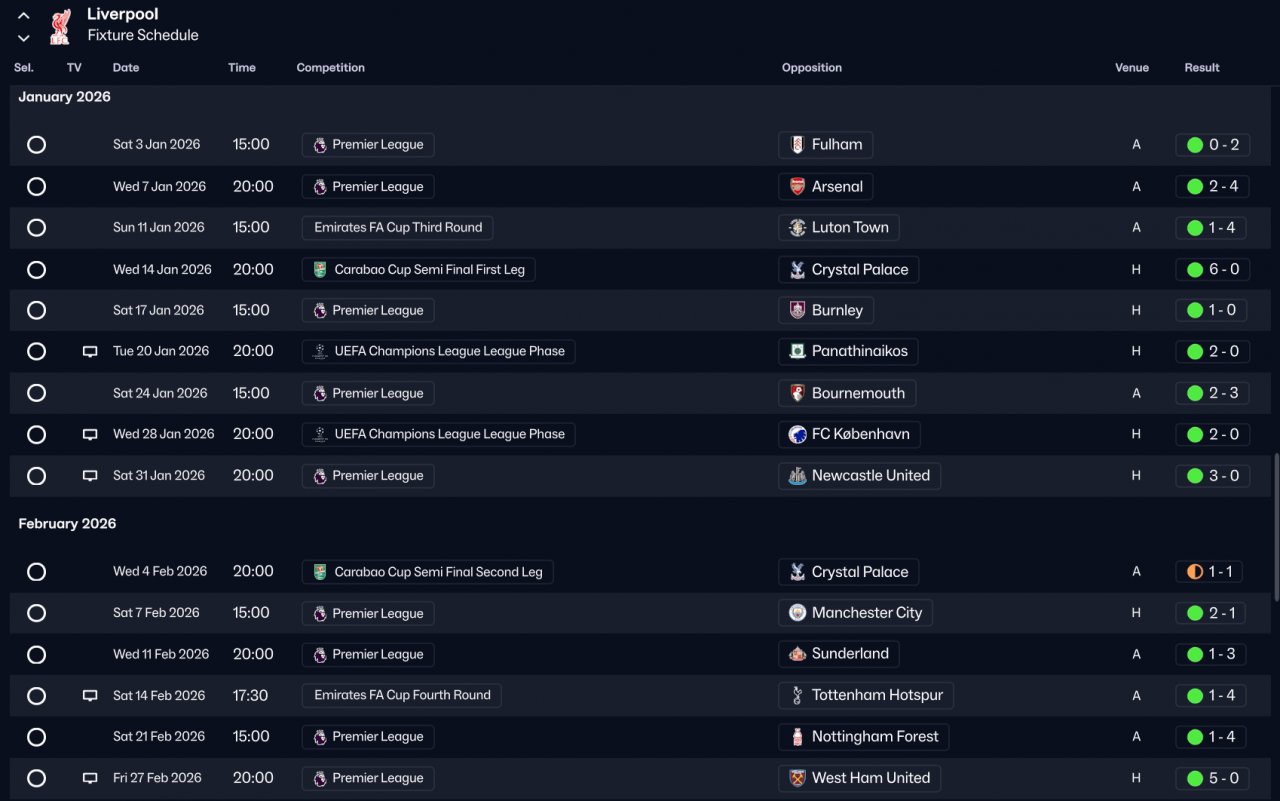
Task: View the 1 - 4 result against Tottenham
Action: pyautogui.click(x=1212, y=696)
